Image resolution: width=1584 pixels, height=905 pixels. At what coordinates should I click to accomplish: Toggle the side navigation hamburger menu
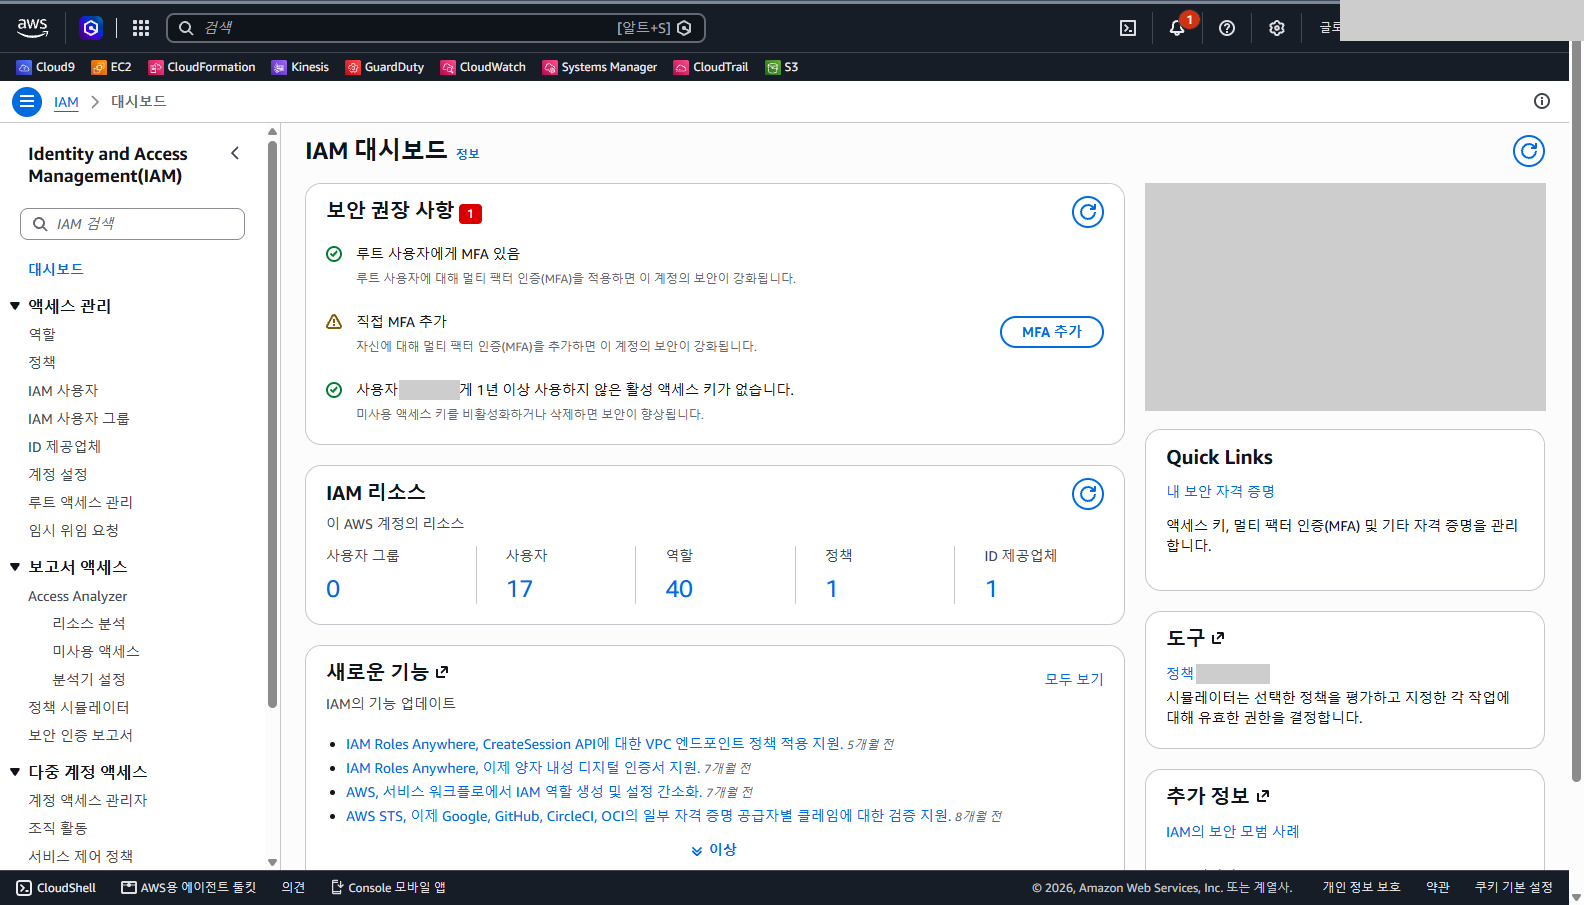[27, 101]
